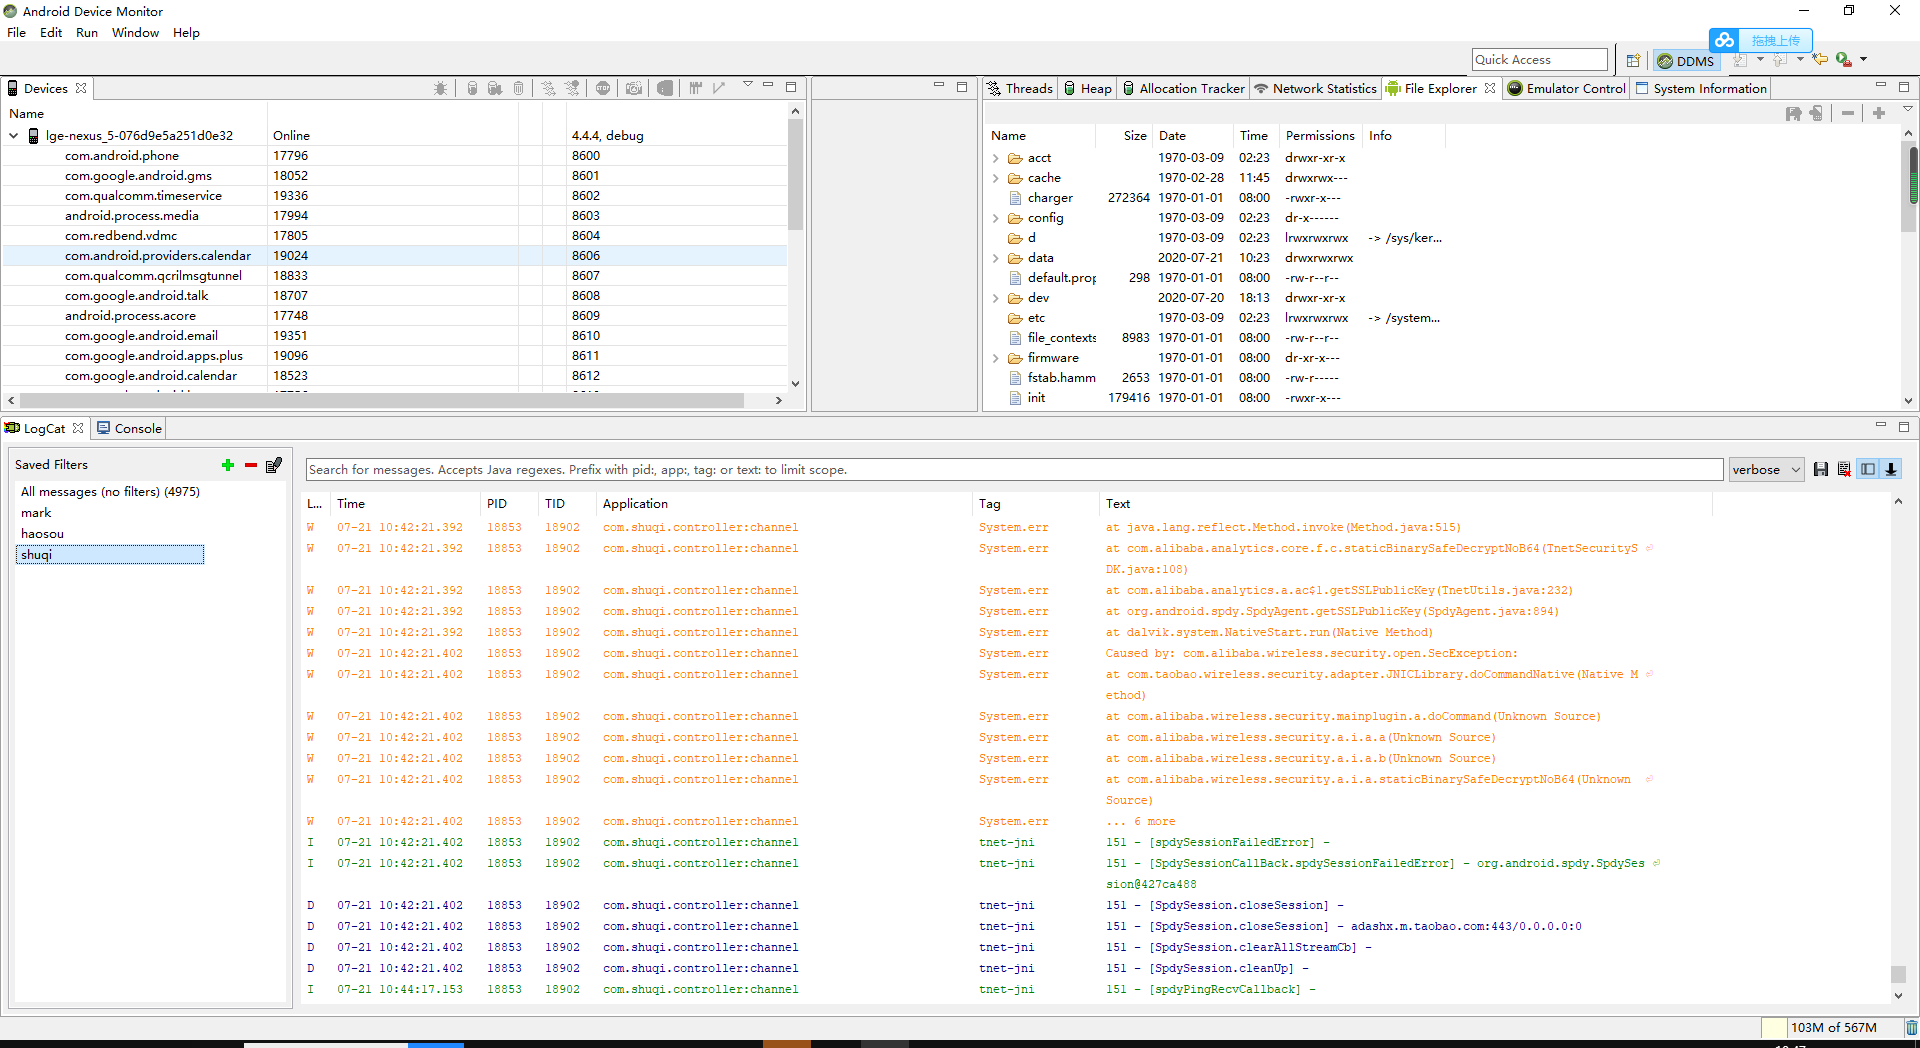This screenshot has width=1920, height=1048.
Task: Open the Run menu
Action: [87, 32]
